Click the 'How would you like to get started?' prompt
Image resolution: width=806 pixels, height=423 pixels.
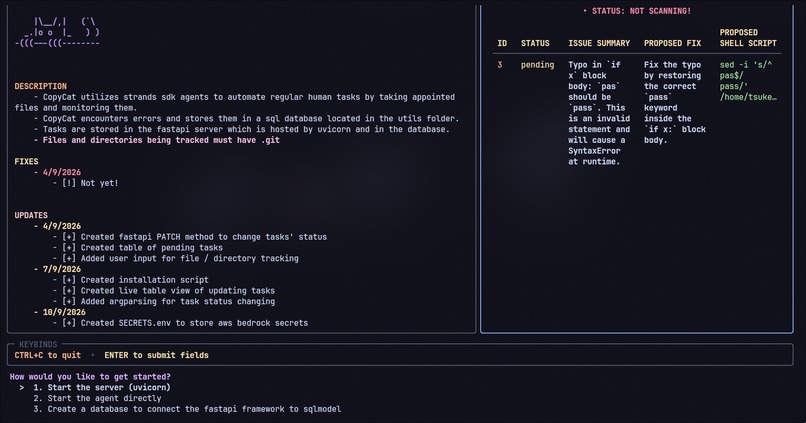[x=90, y=377]
